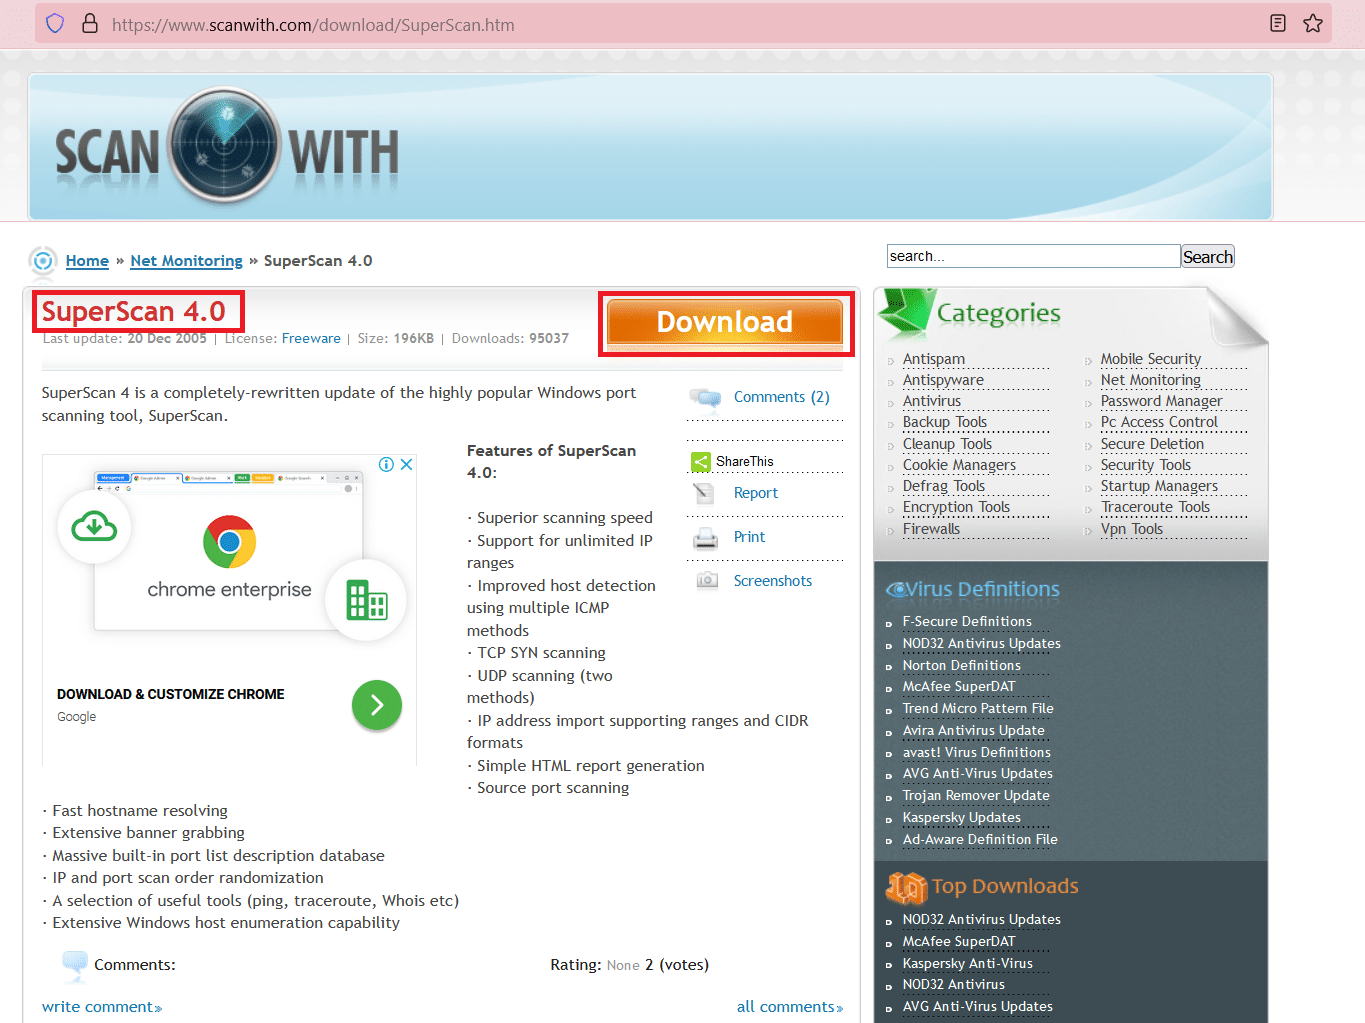Open the Home breadcrumb link
1365x1023 pixels.
pyautogui.click(x=87, y=261)
